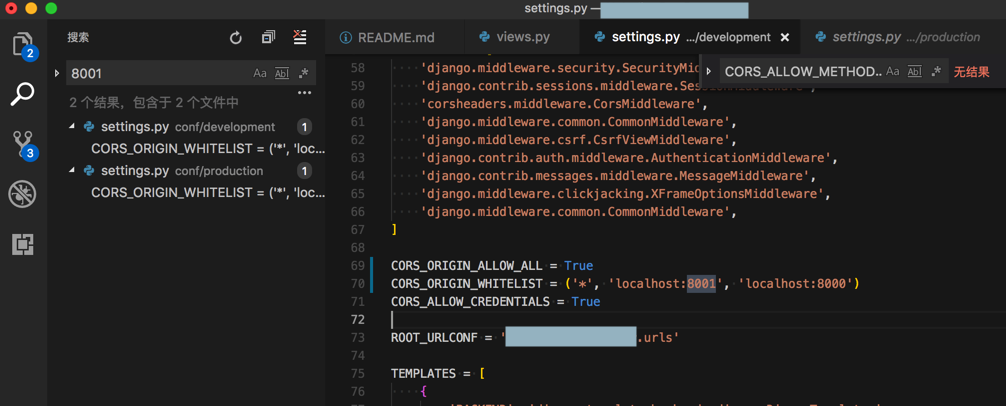
Task: Collapse conf/production settings.py results
Action: (72, 171)
